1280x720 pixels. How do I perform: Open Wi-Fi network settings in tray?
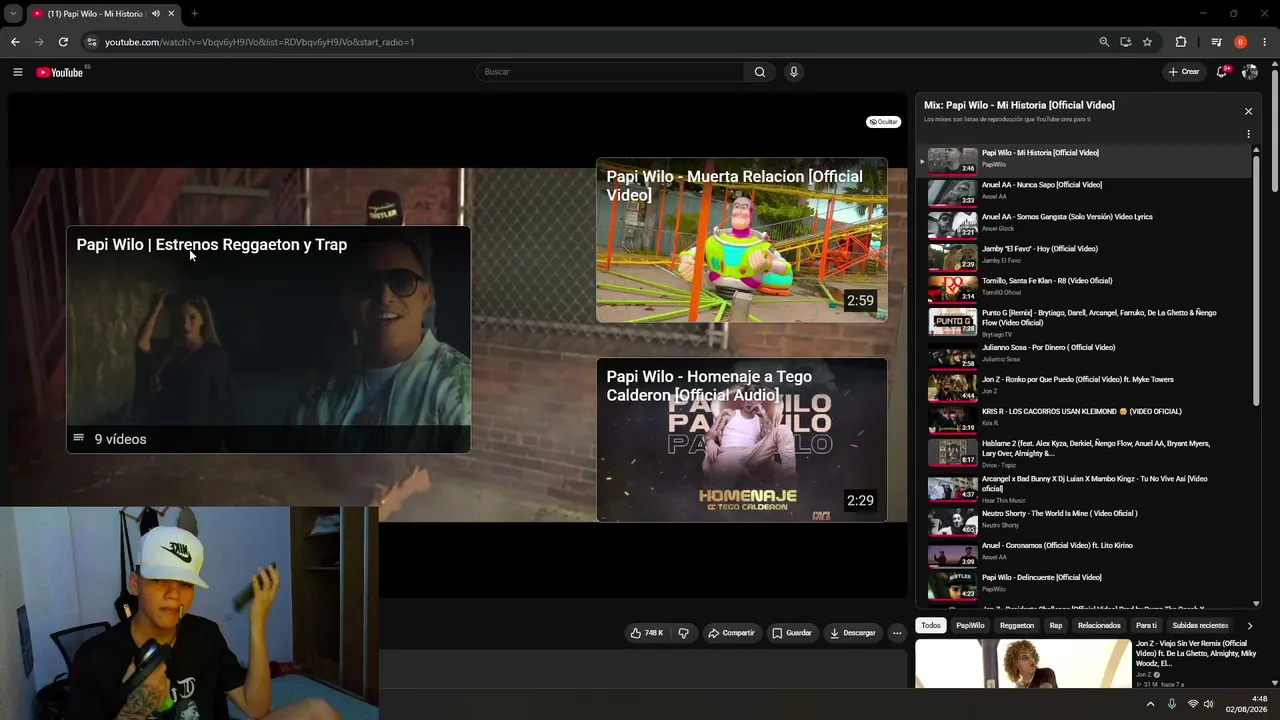[1193, 704]
